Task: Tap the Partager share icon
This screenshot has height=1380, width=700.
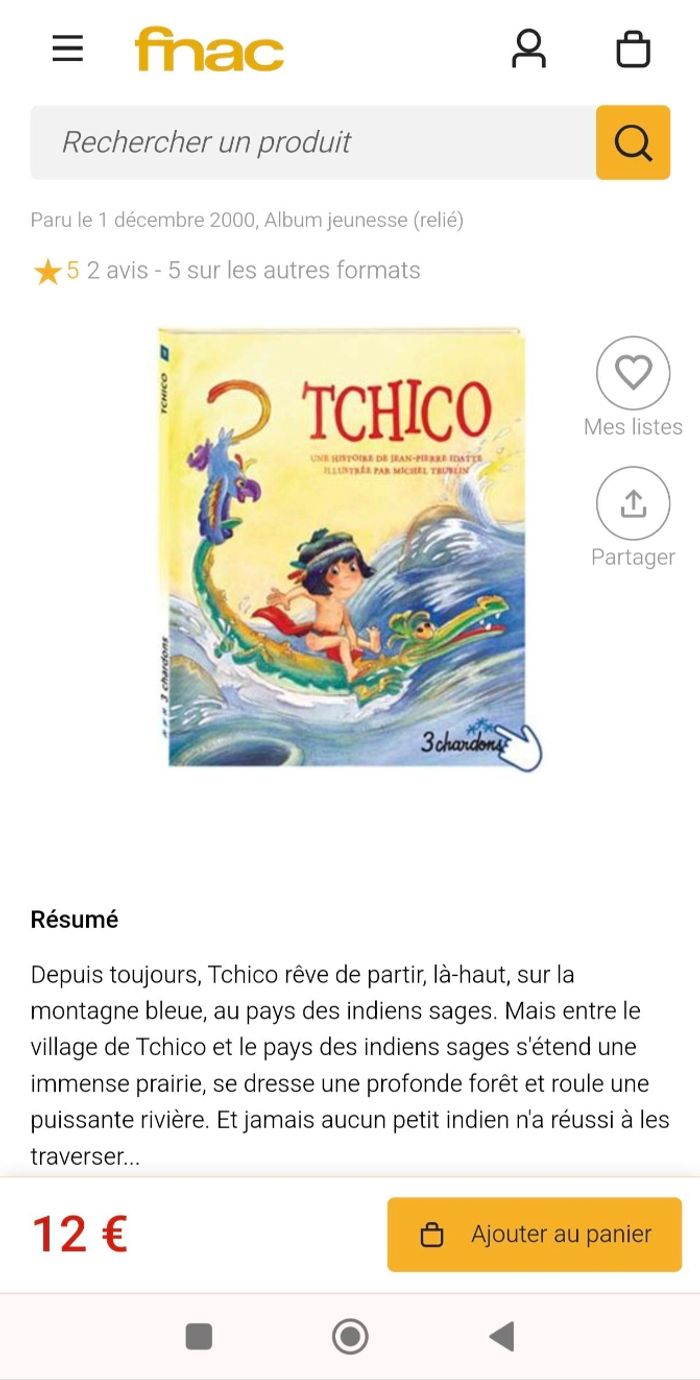Action: click(x=633, y=503)
